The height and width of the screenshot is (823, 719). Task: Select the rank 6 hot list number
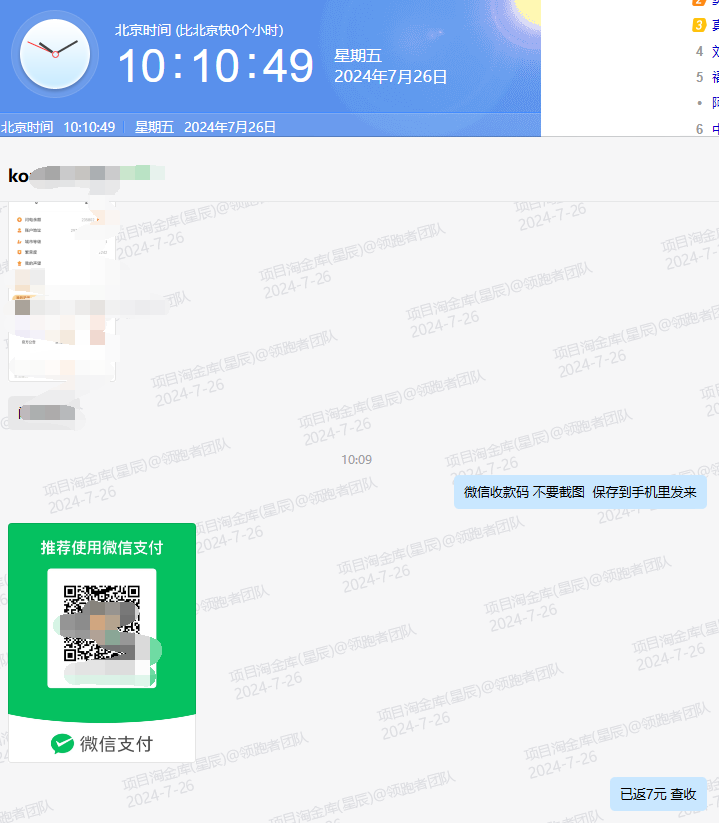[x=699, y=128]
